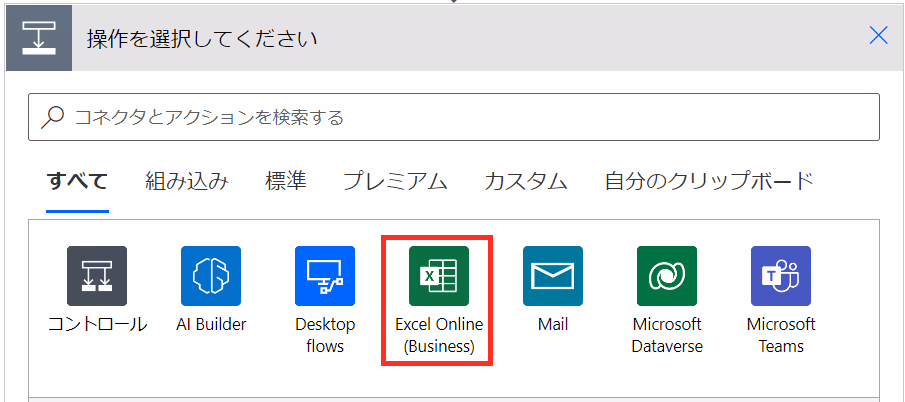Click the コントロール label text
The width and height of the screenshot is (905, 402).
(x=97, y=324)
